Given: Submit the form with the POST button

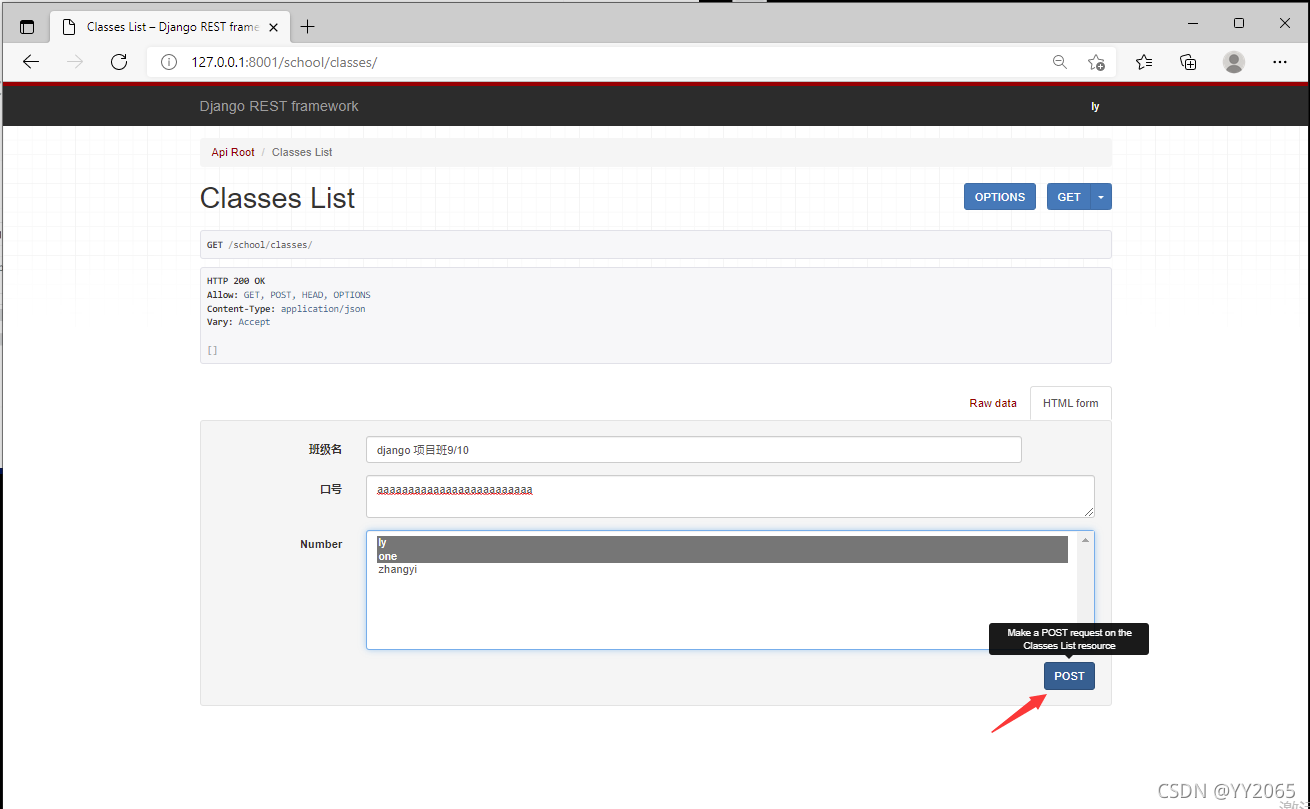Looking at the screenshot, I should 1069,676.
